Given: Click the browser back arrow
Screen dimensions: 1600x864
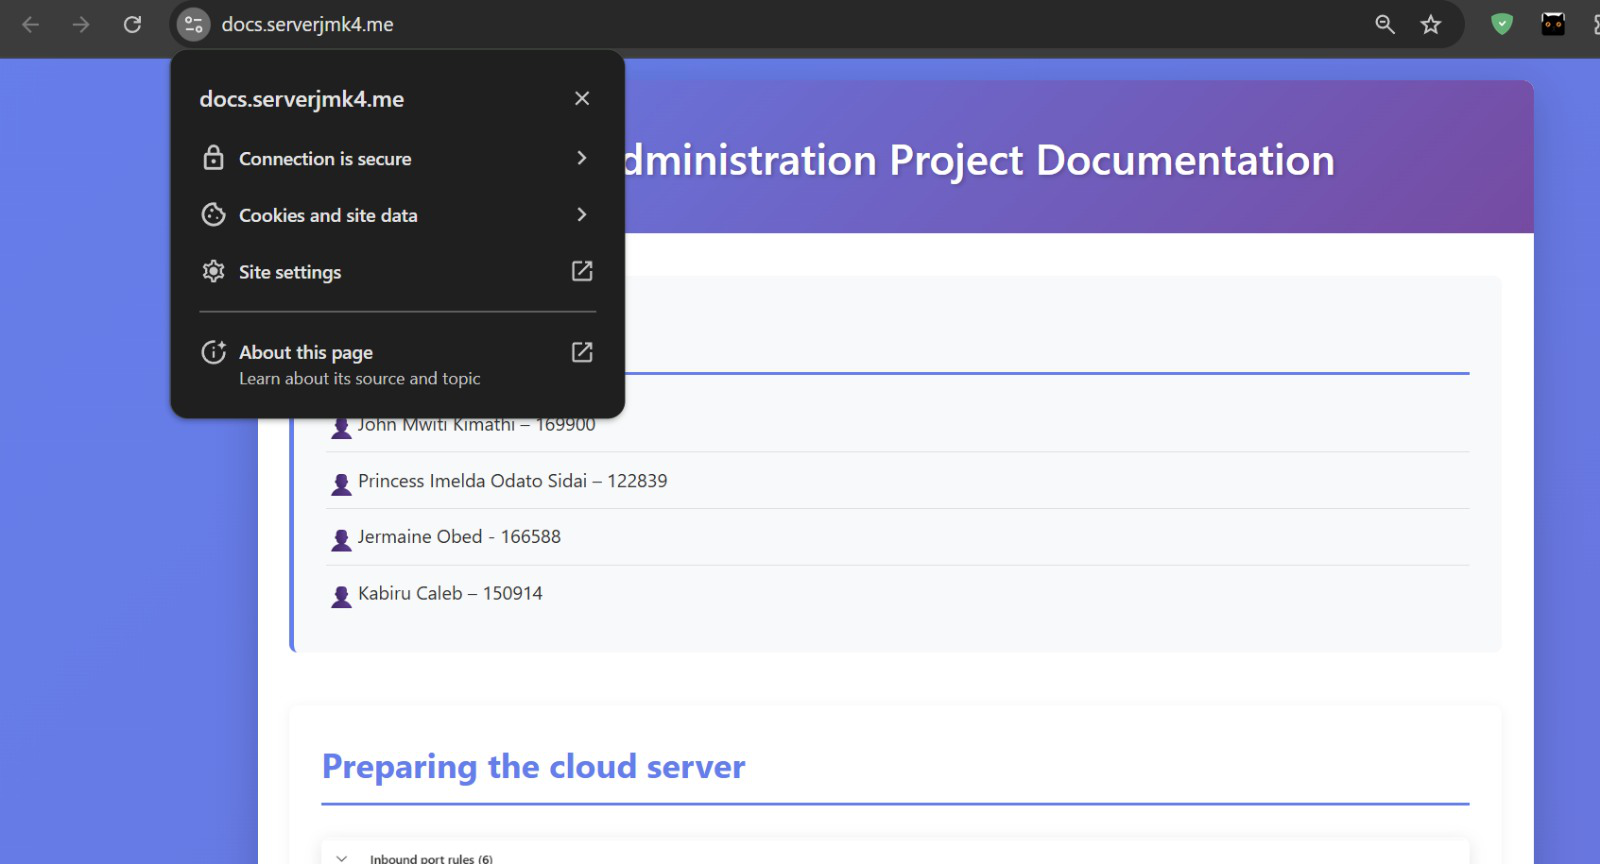Looking at the screenshot, I should [x=31, y=24].
